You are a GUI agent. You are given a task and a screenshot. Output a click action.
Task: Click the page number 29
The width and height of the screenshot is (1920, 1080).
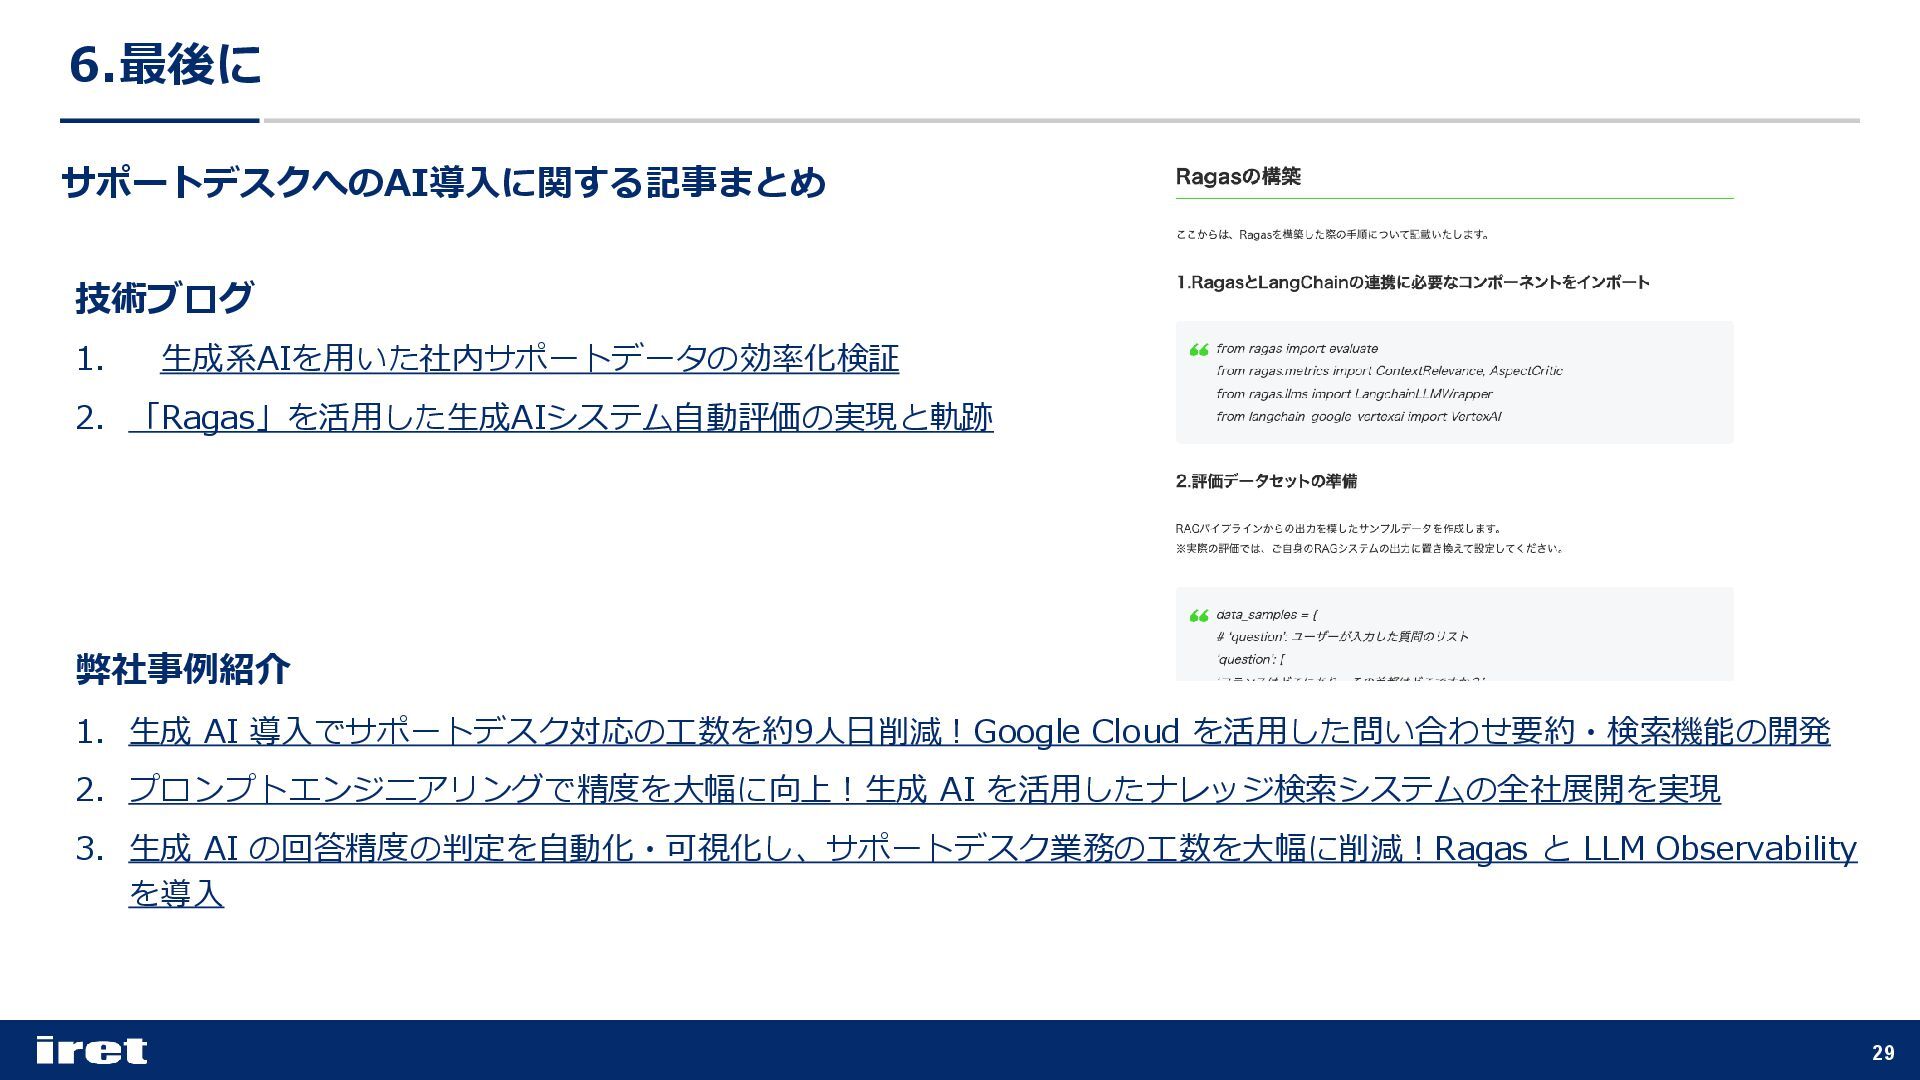pyautogui.click(x=1883, y=1052)
